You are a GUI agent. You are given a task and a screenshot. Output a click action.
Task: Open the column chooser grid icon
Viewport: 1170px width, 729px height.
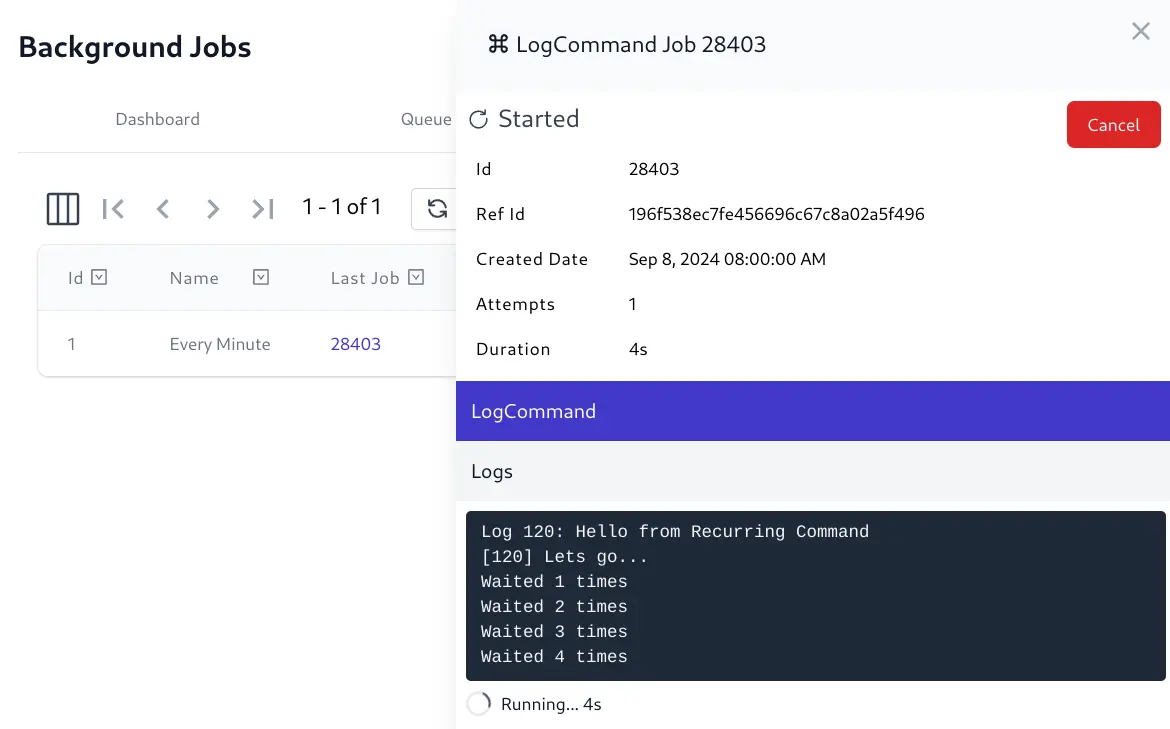pyautogui.click(x=63, y=209)
